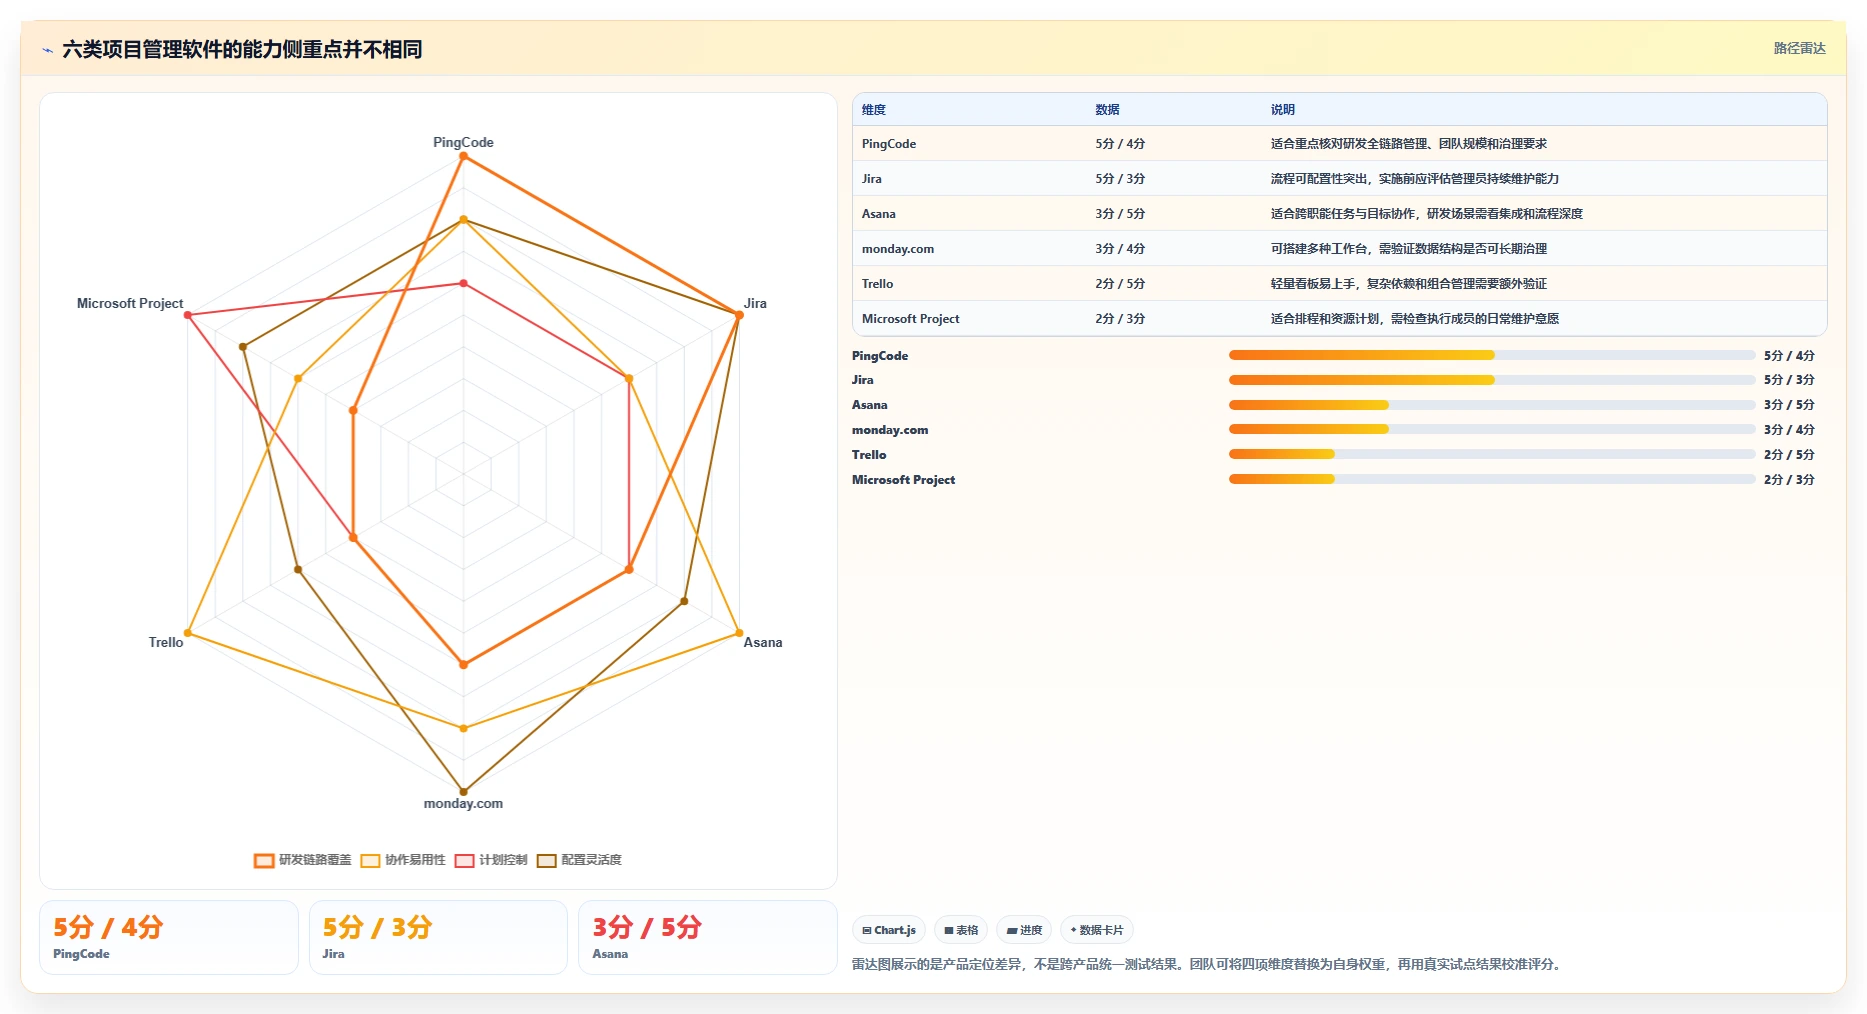Image resolution: width=1867 pixels, height=1014 pixels.
Task: Toggle the 协作易用性 legend swatch
Action: point(370,860)
